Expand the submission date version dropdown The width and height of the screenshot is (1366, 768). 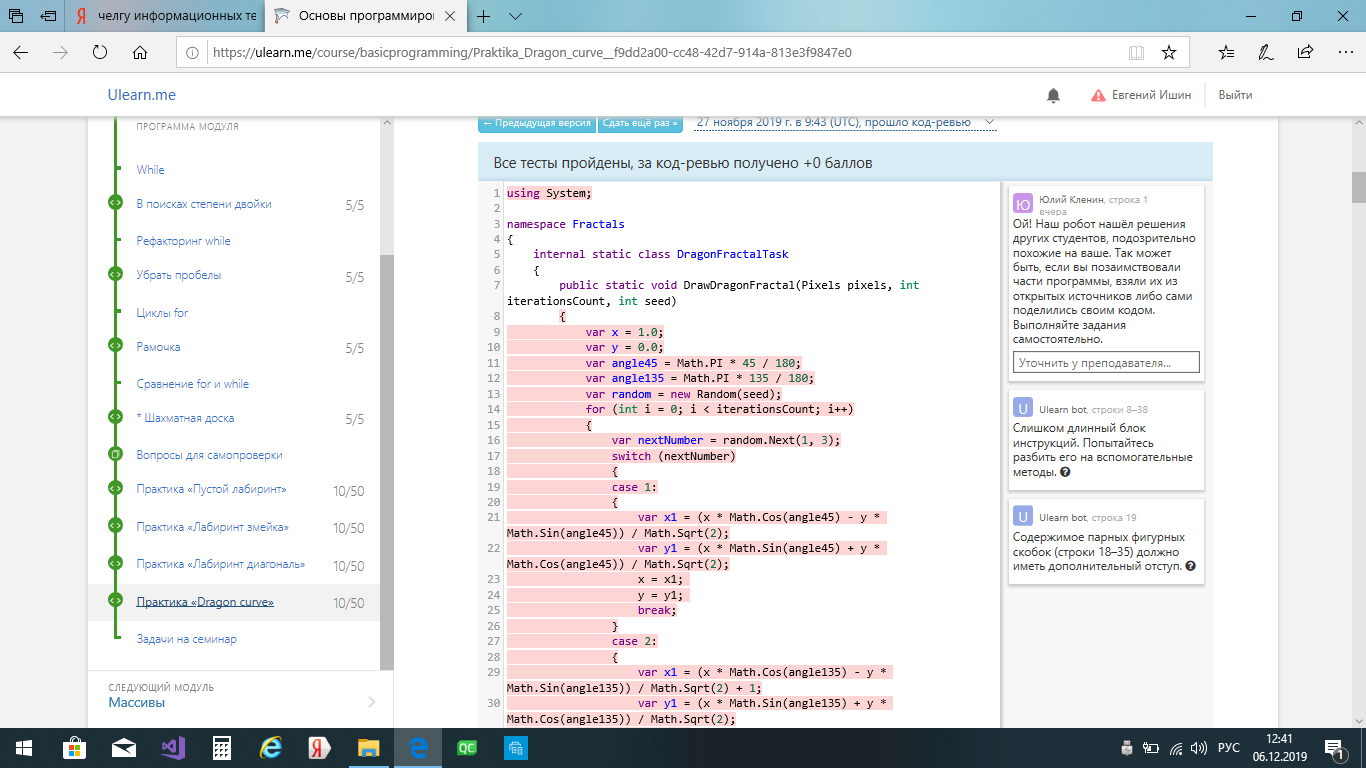point(989,122)
